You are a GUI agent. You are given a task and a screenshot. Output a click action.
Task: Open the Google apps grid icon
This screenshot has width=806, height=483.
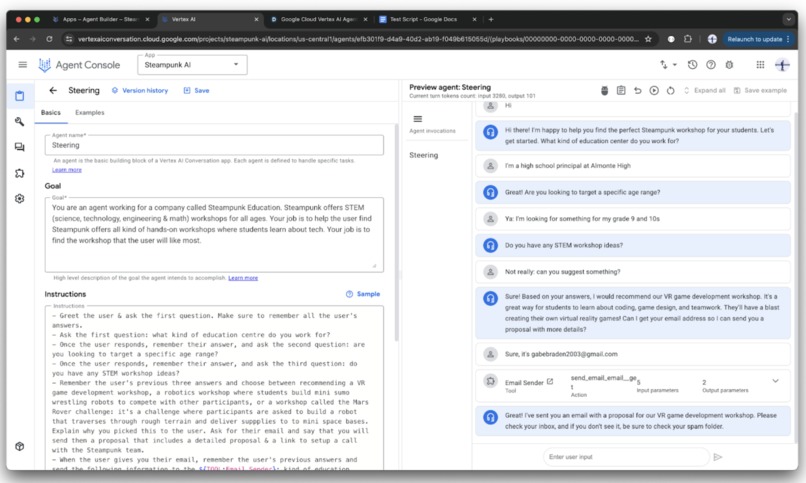pos(760,65)
